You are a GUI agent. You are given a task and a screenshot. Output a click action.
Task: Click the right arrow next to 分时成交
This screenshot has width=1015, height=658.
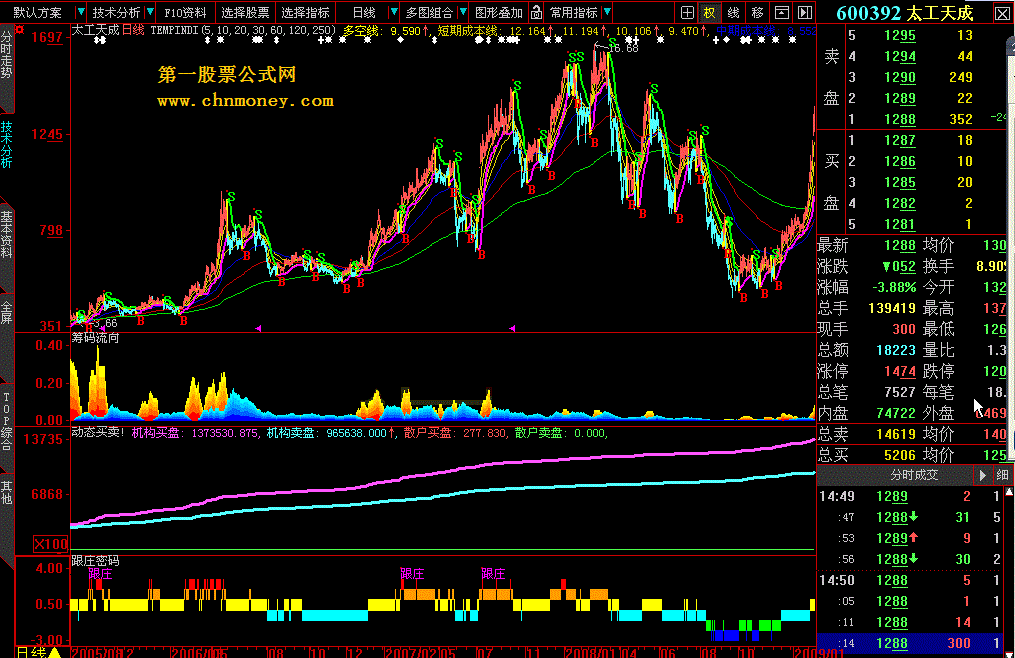[982, 475]
